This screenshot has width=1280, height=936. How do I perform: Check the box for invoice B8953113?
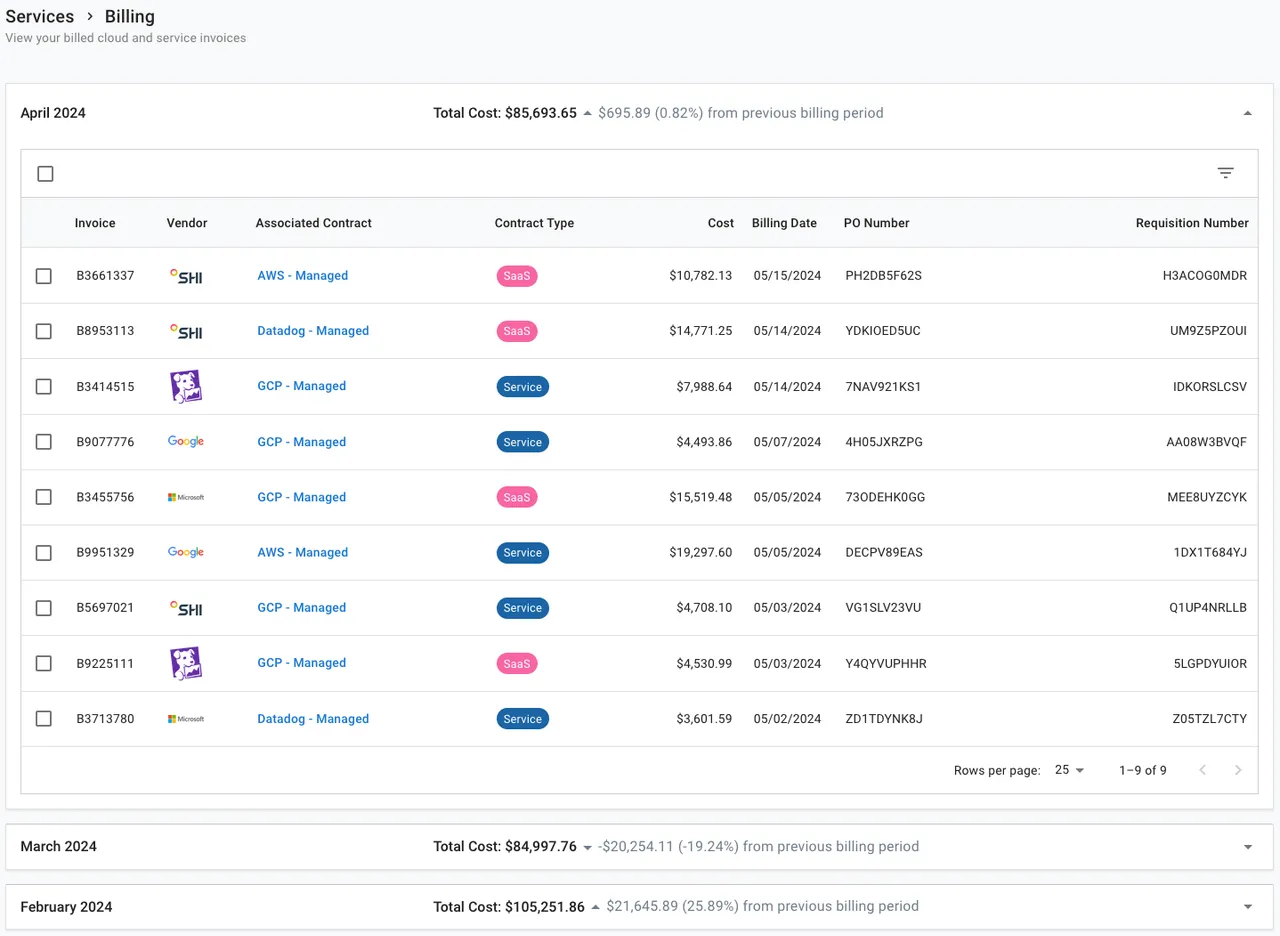point(44,331)
